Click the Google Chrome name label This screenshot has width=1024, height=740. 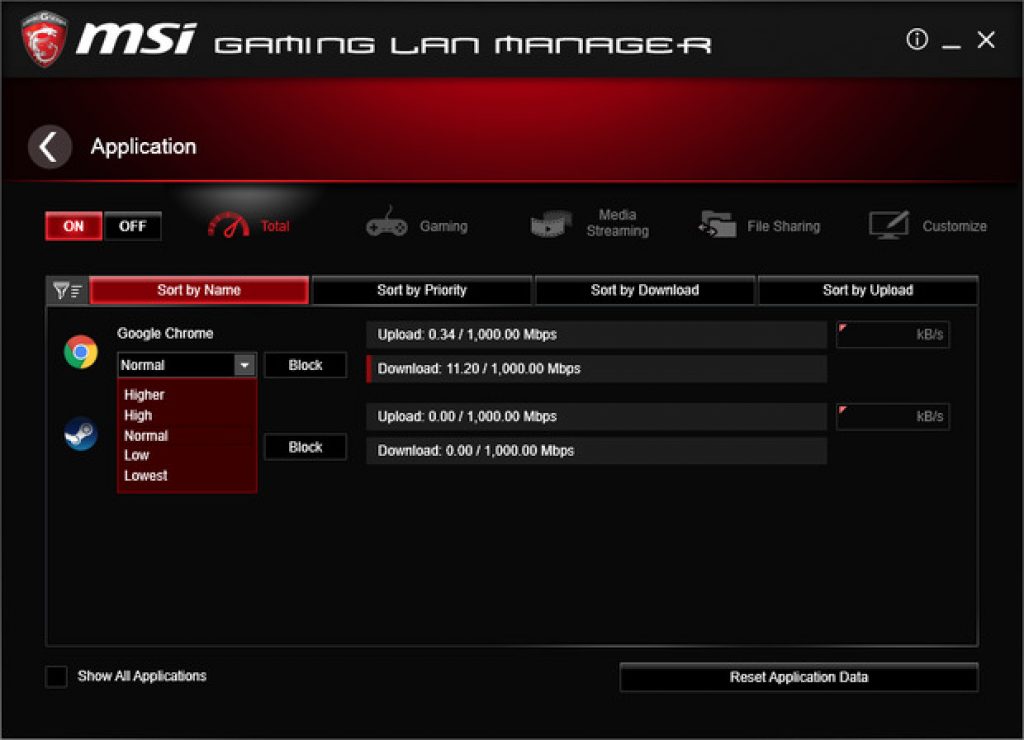tap(165, 333)
